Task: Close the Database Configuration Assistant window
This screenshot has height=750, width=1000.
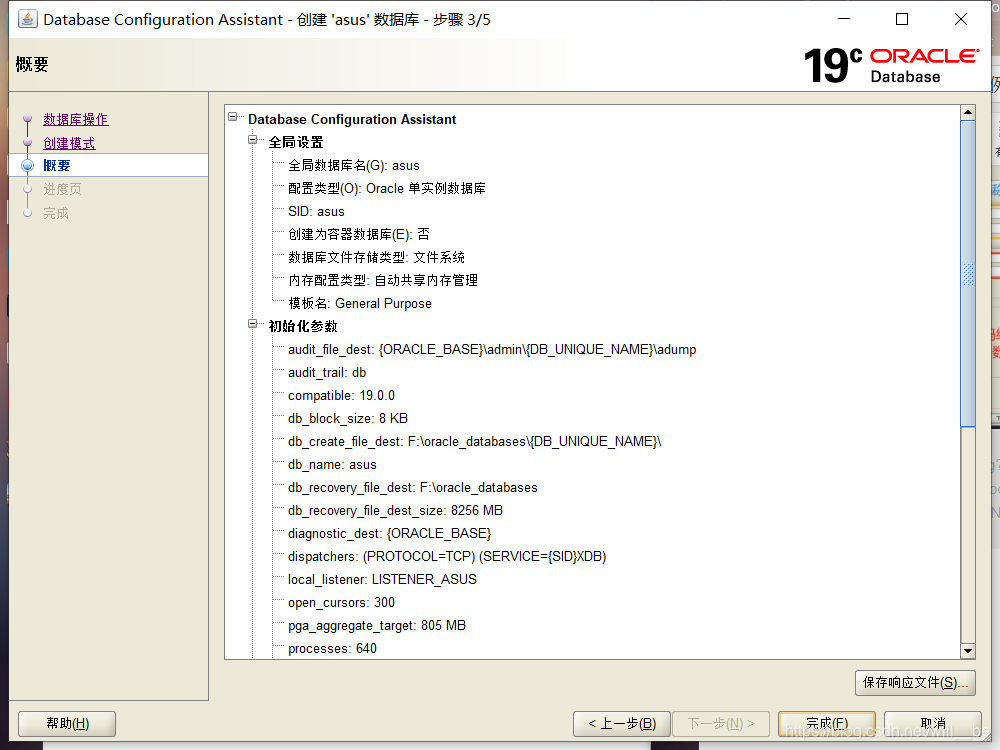Action: 960,19
